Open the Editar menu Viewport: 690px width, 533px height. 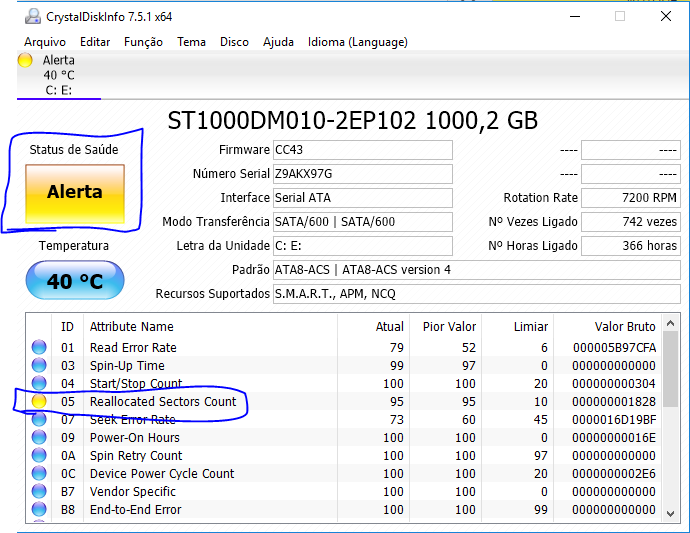point(95,42)
